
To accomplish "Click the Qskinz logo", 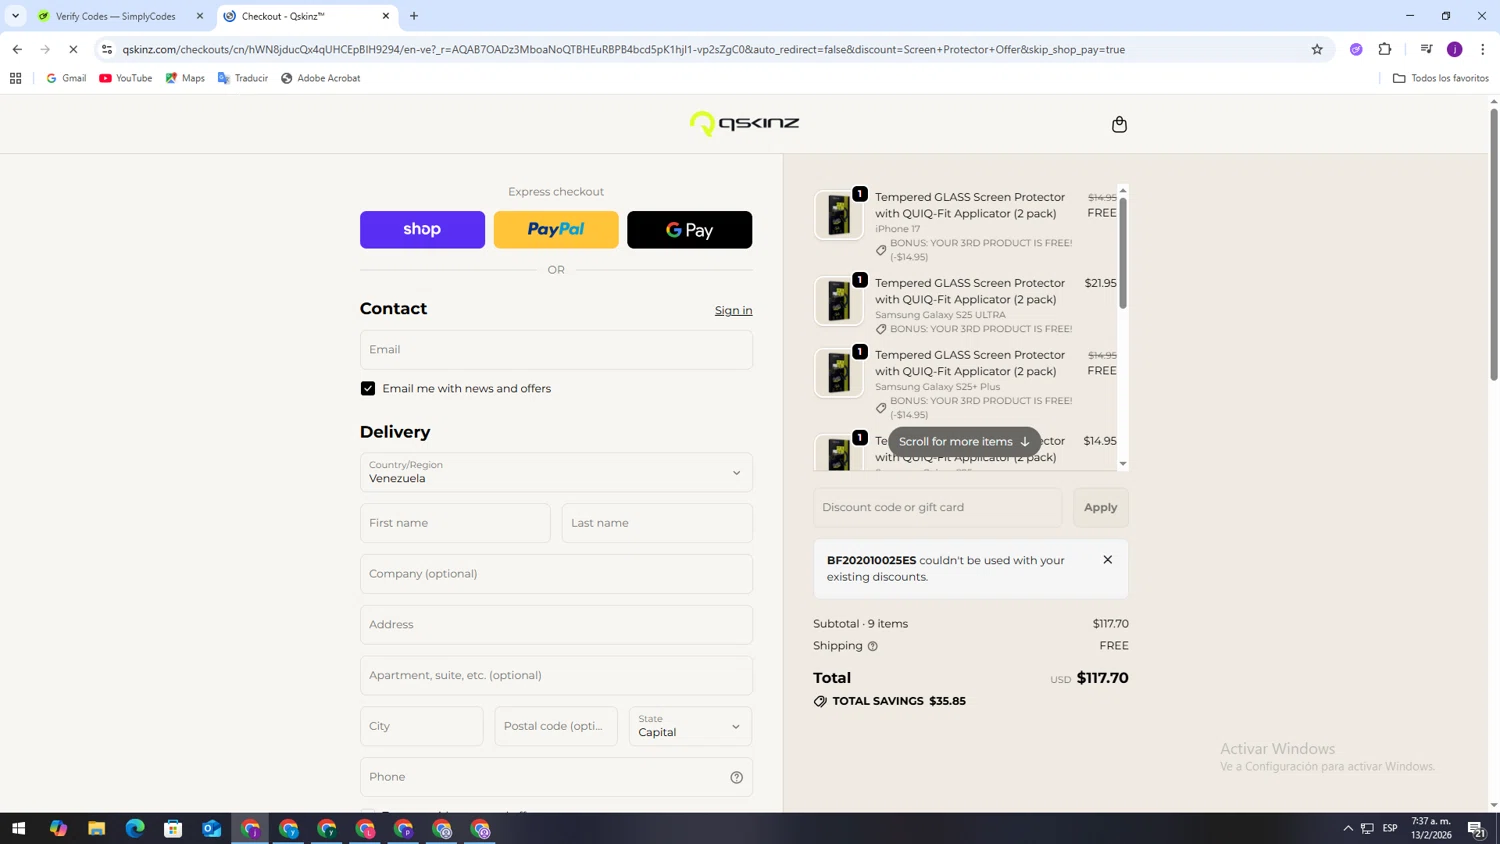I will tap(744, 123).
